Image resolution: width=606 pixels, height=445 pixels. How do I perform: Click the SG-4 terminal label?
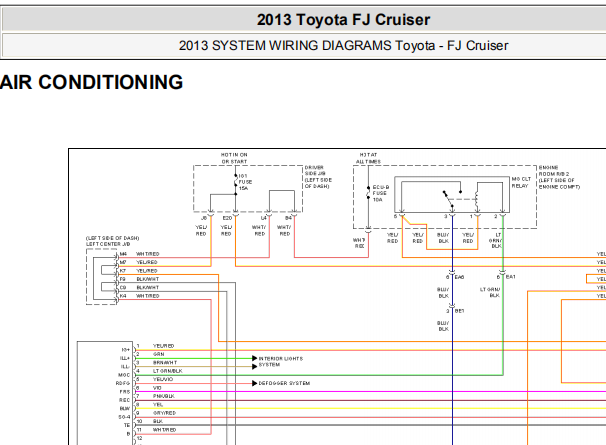point(124,417)
